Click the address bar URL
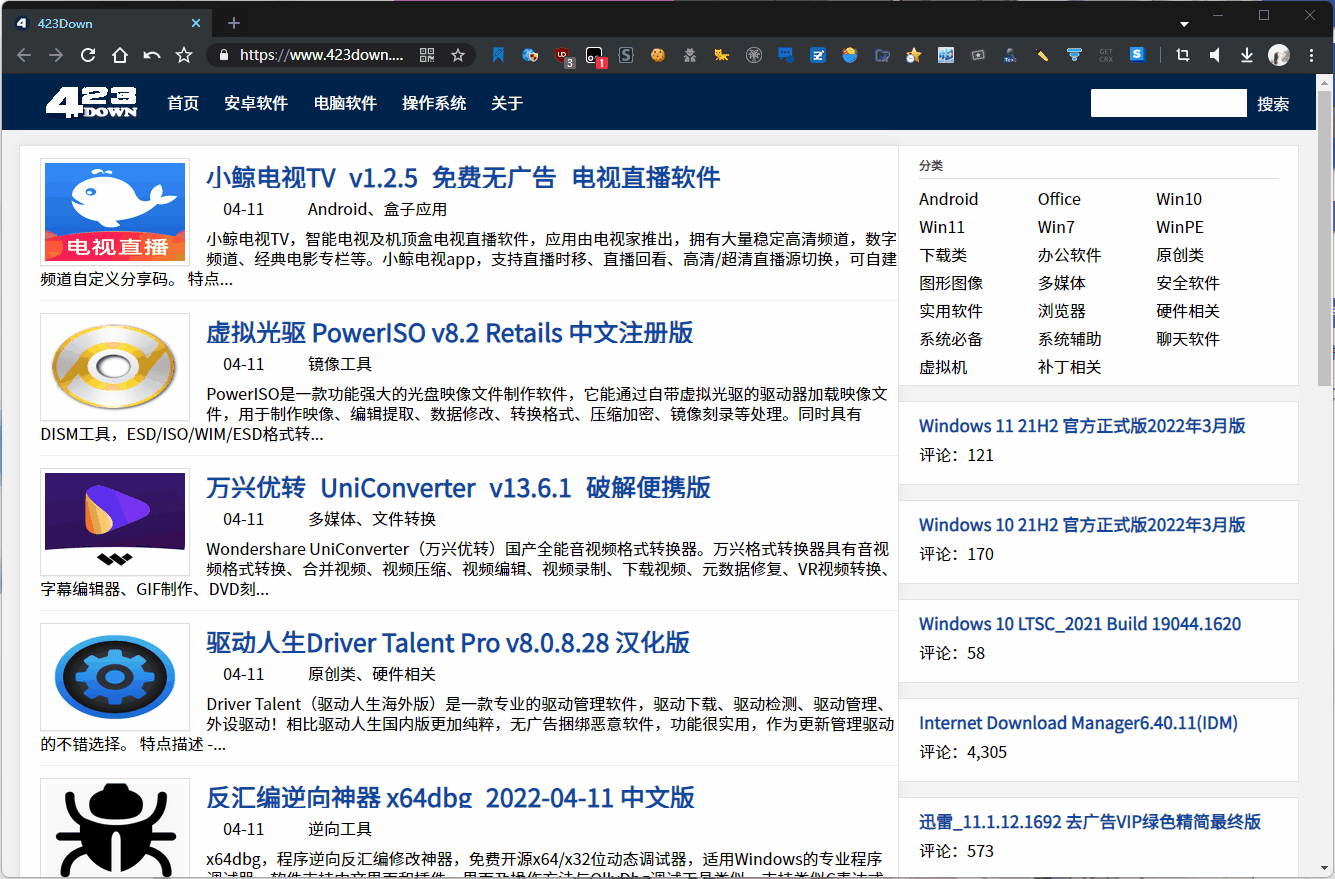Screen dimensions: 1335x879 tap(321, 56)
